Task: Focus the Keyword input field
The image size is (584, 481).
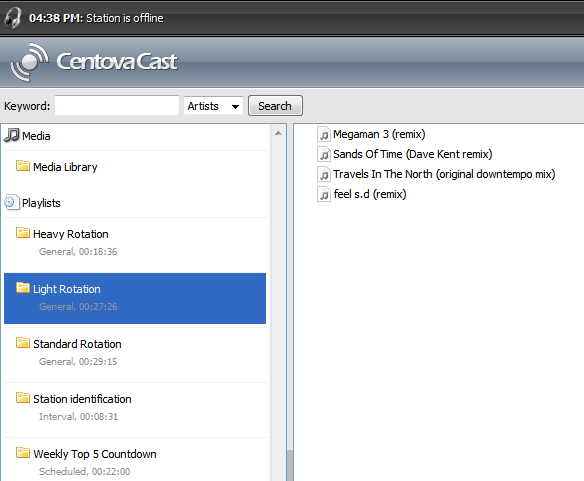Action: tap(117, 105)
